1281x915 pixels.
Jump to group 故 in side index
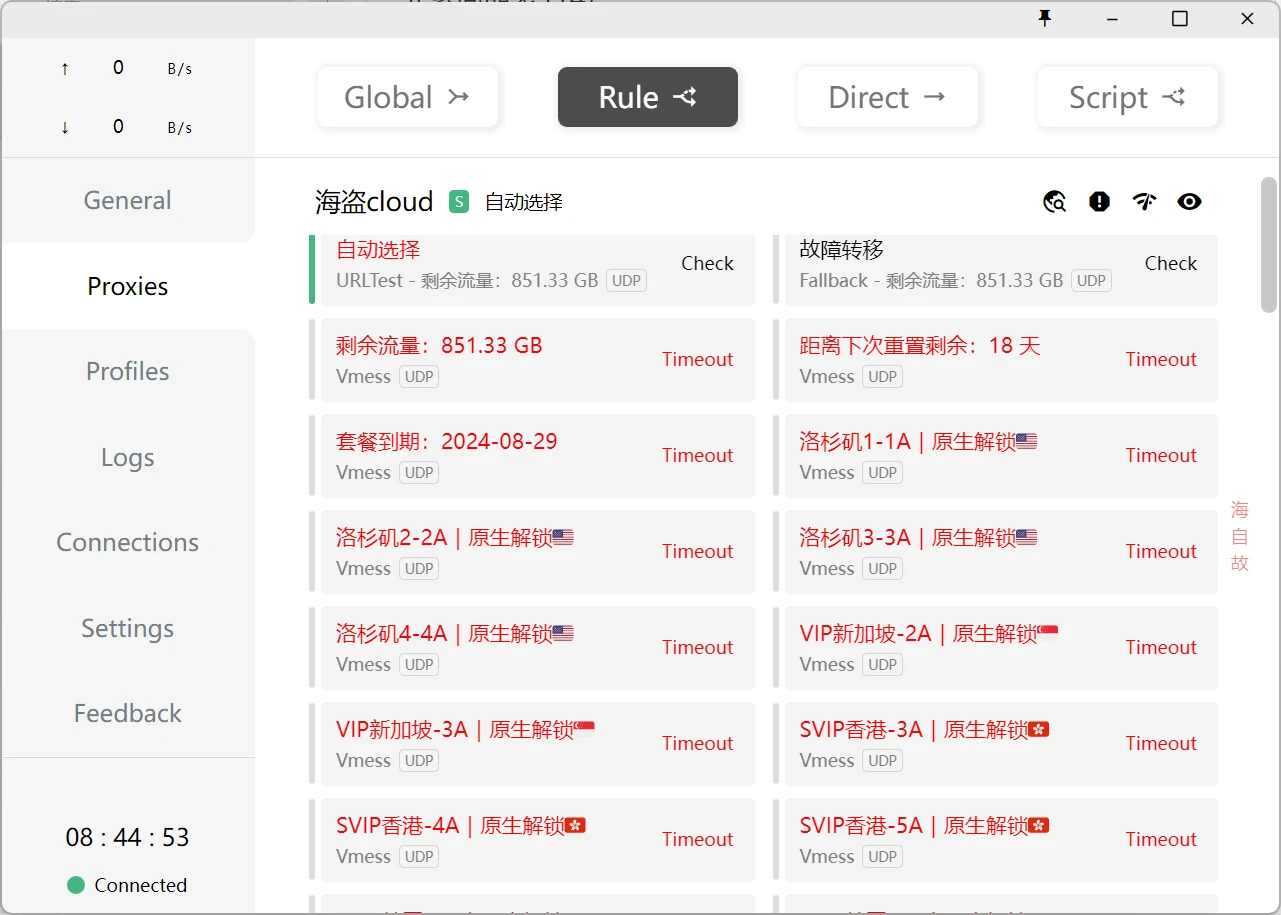1240,563
